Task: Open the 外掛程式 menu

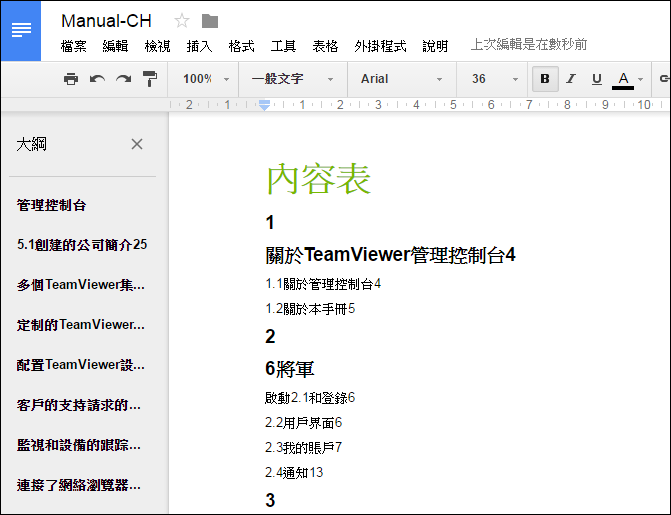Action: tap(380, 45)
